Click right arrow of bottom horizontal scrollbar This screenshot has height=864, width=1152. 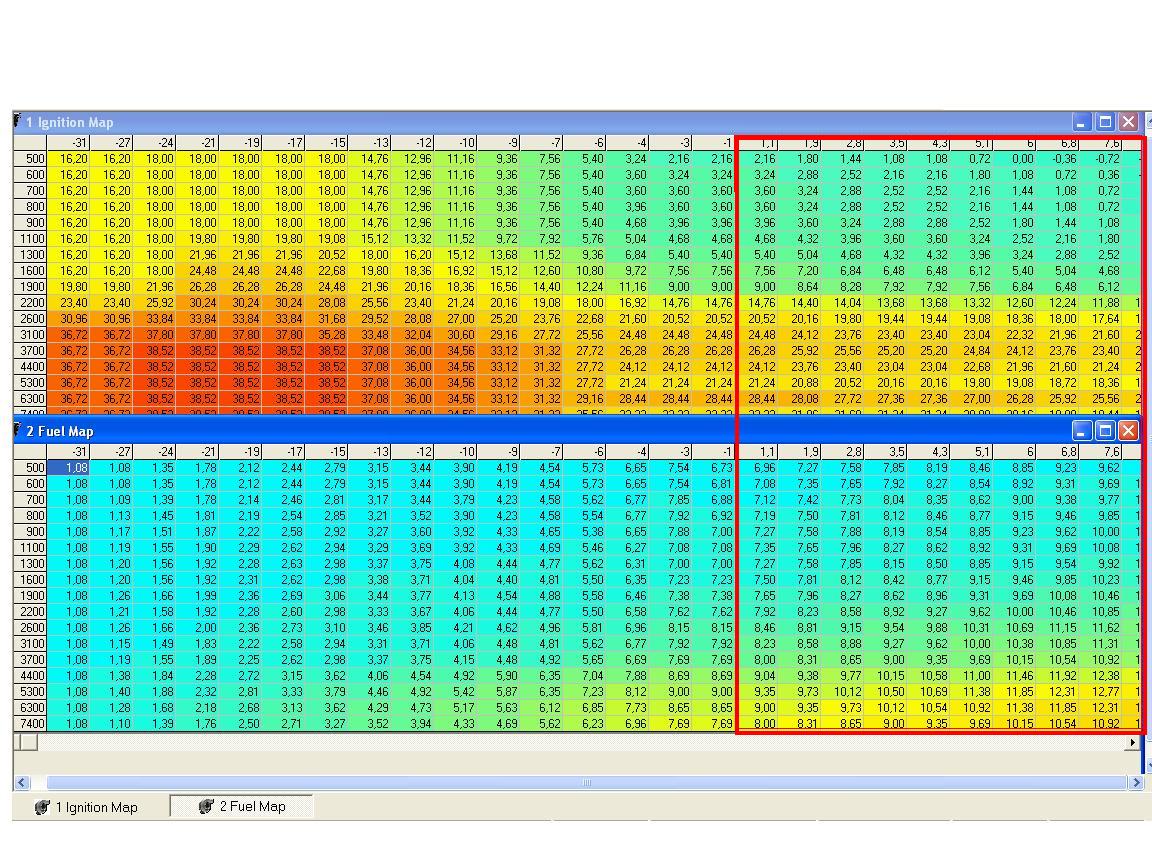click(1135, 783)
